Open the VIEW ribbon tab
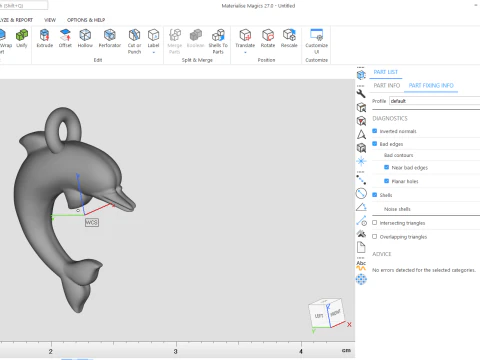The width and height of the screenshot is (480, 360). (x=50, y=20)
